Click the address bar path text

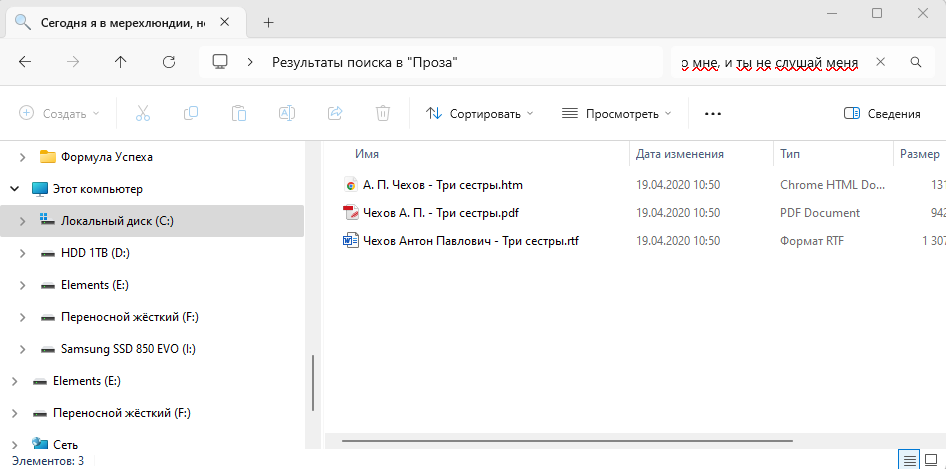(x=364, y=62)
